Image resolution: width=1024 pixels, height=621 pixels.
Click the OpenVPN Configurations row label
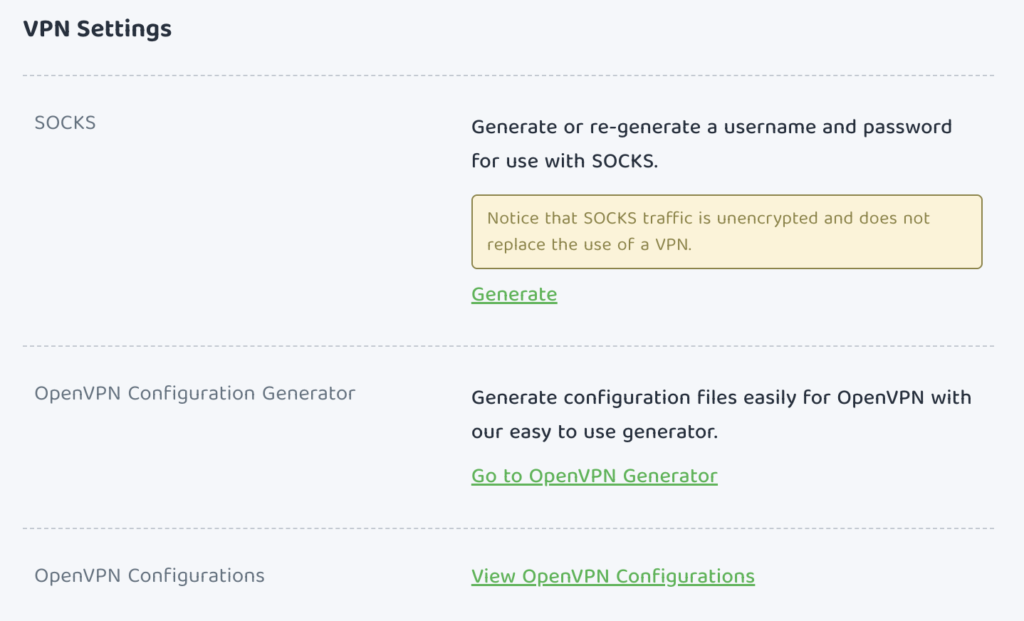point(149,576)
